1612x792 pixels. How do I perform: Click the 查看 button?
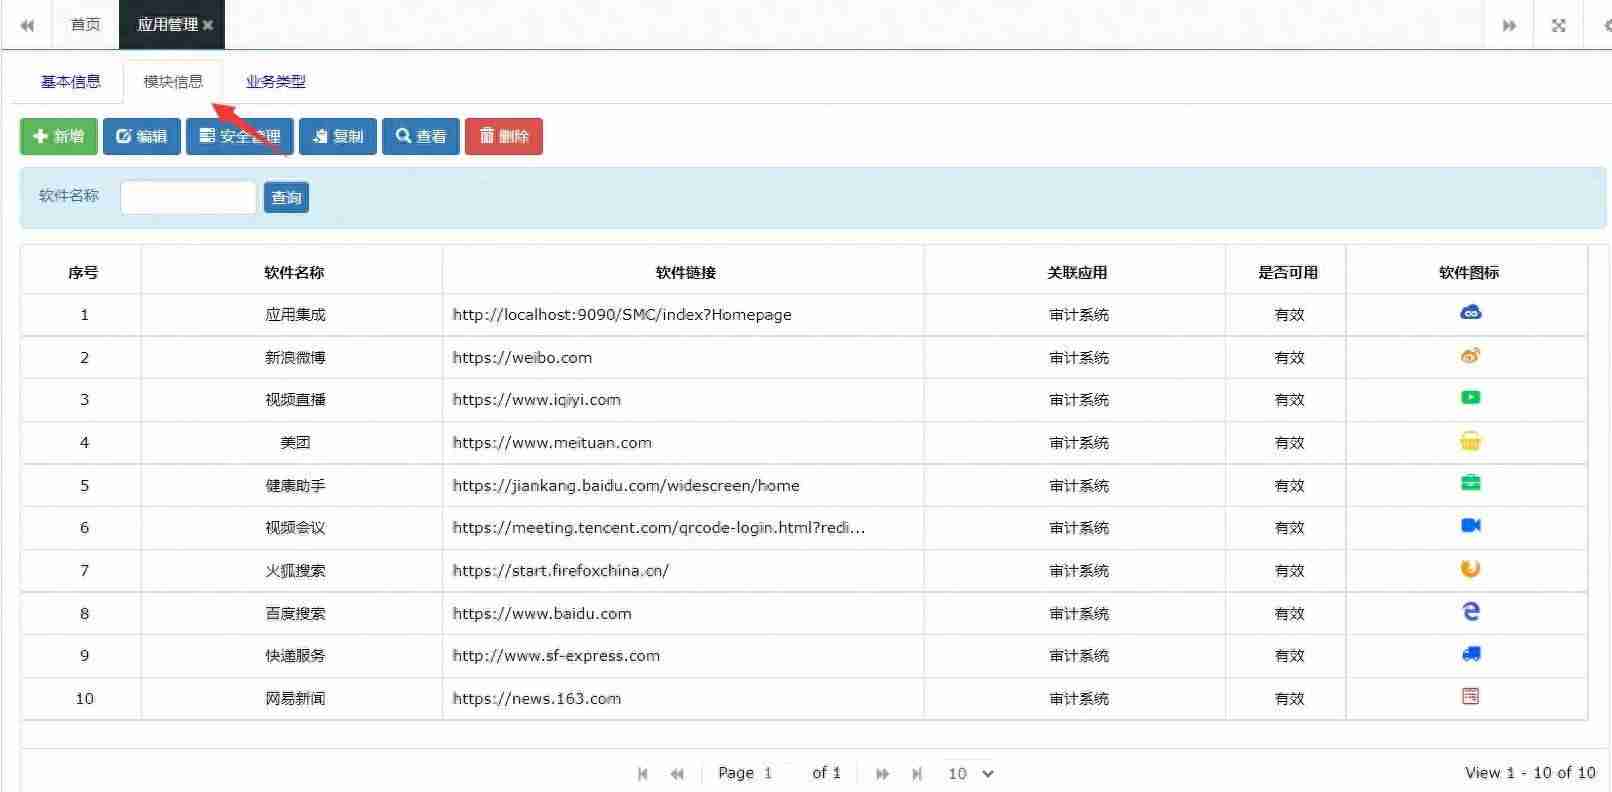point(421,136)
